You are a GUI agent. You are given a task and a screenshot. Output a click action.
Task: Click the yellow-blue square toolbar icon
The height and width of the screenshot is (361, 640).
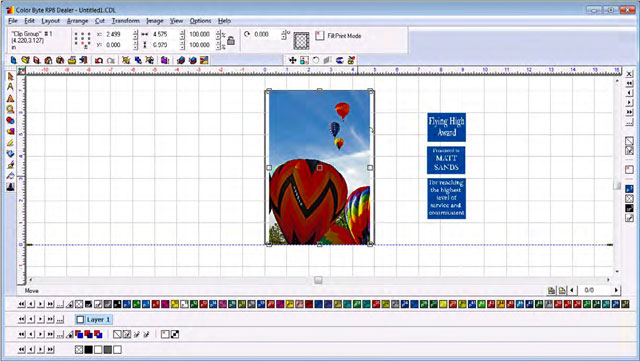[204, 60]
